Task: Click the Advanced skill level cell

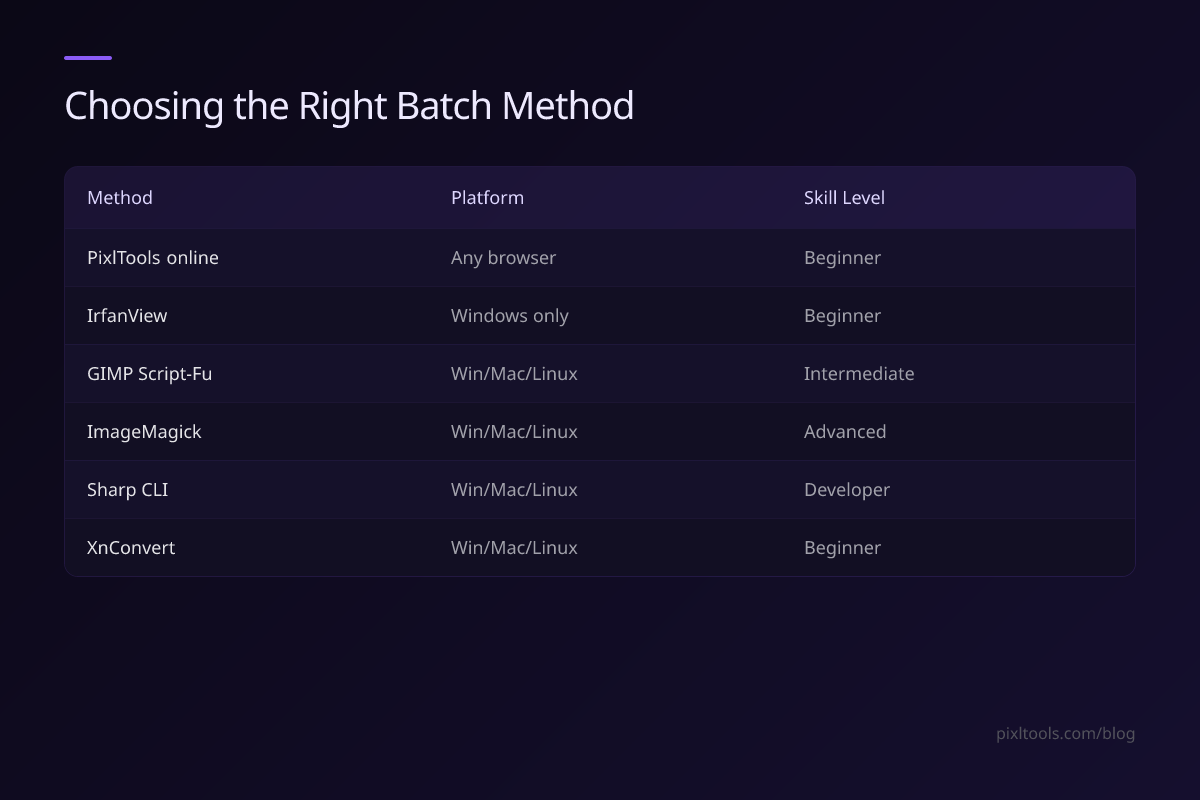Action: tap(845, 432)
